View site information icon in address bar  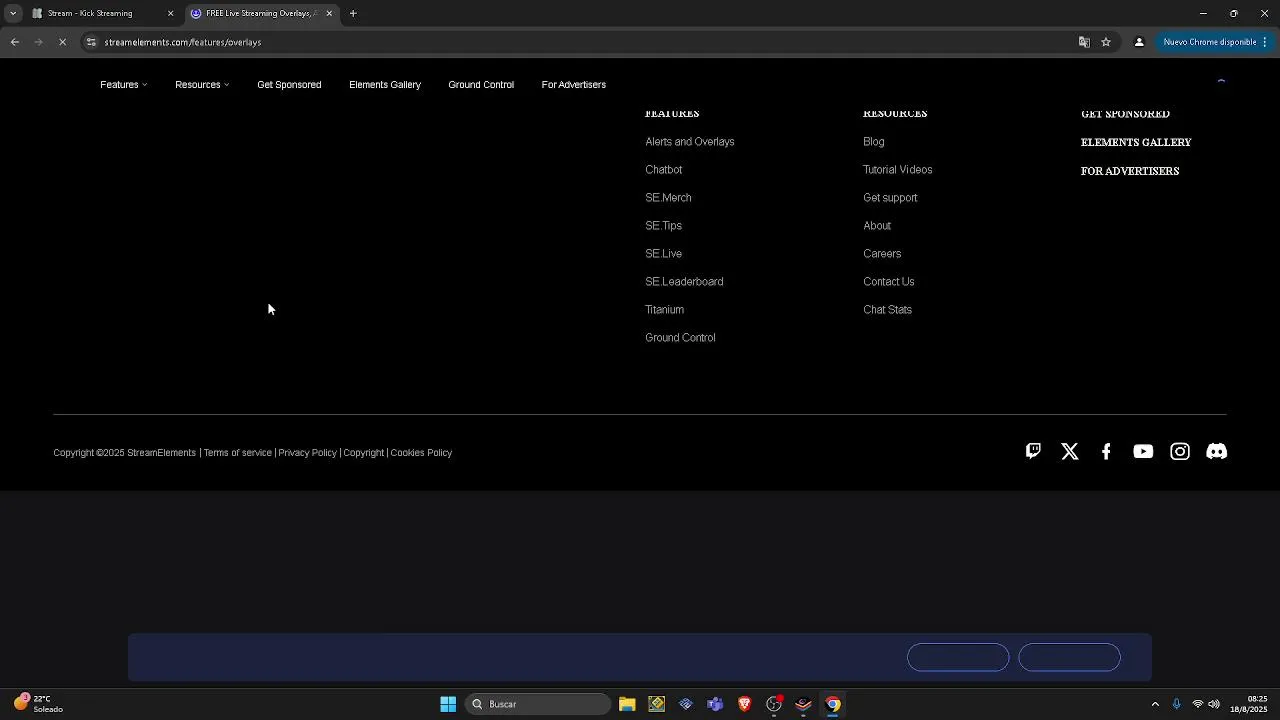(91, 42)
